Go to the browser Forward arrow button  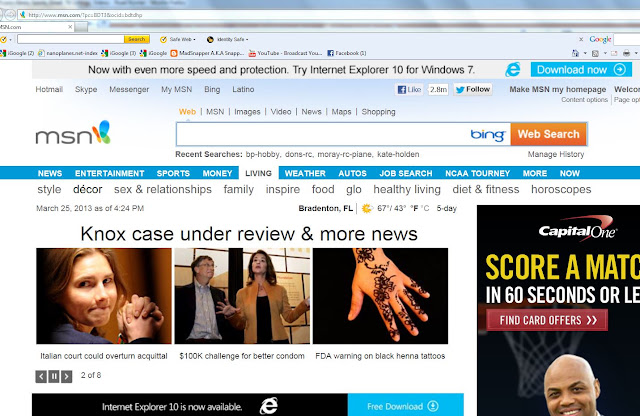tap(10, 15)
